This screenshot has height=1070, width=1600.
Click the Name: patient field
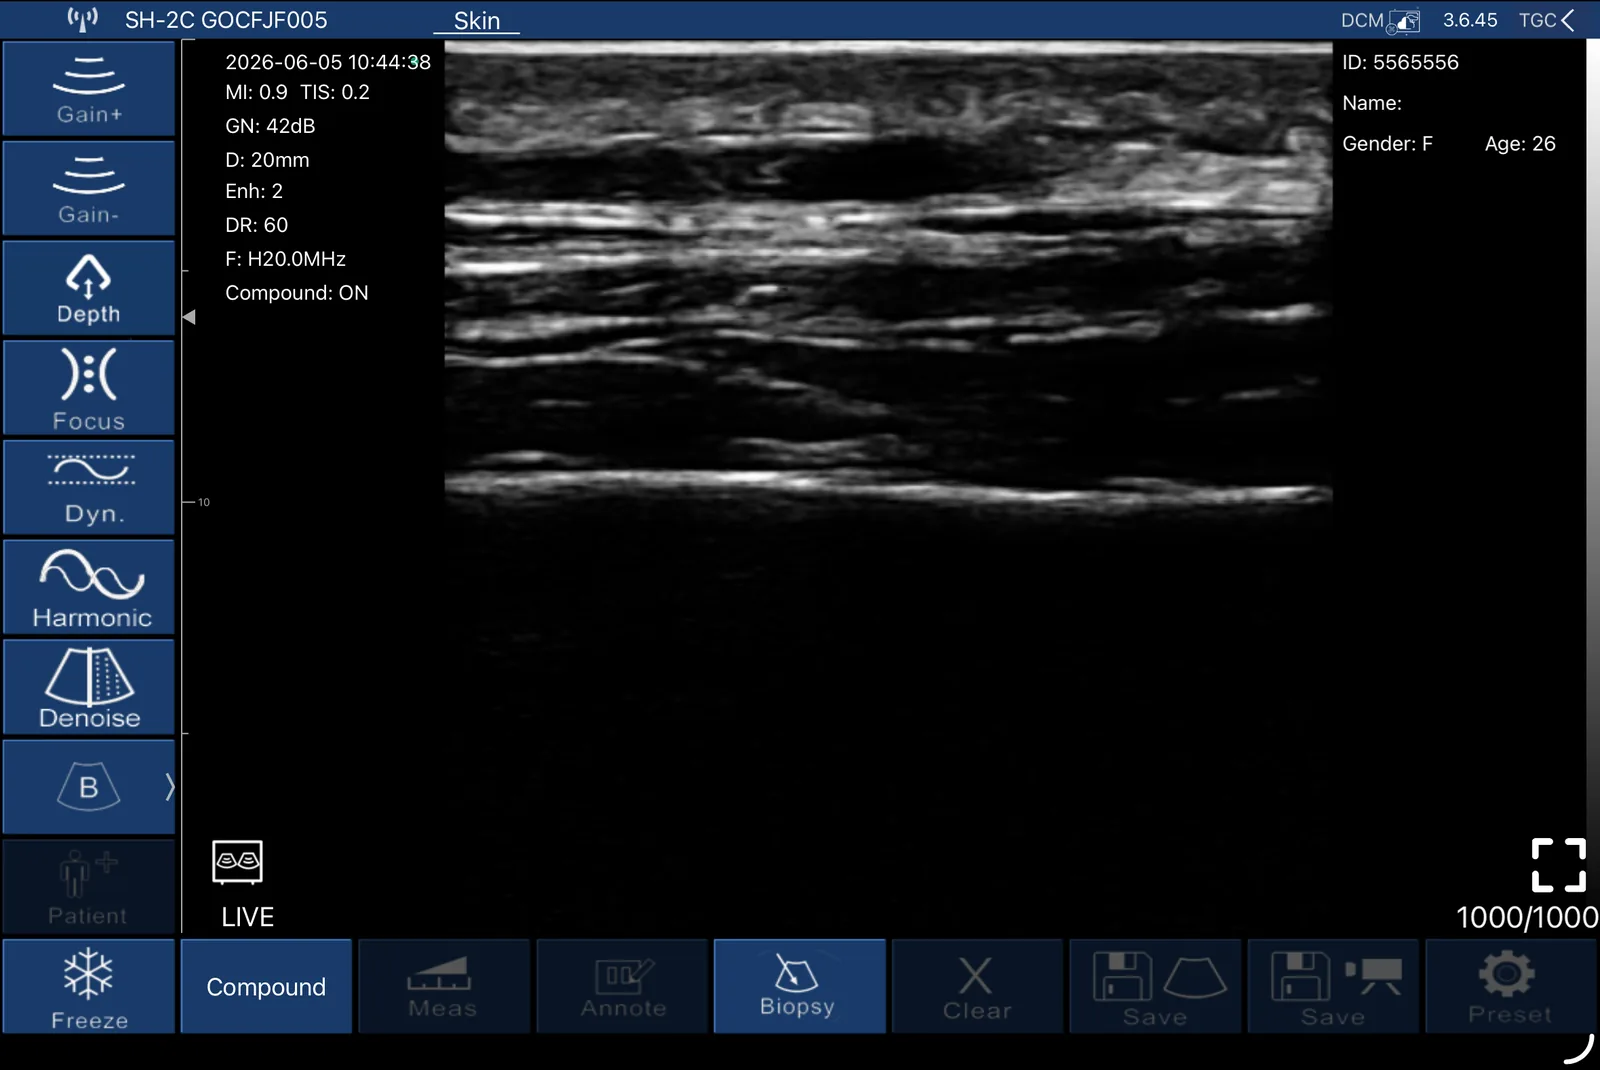[1372, 103]
